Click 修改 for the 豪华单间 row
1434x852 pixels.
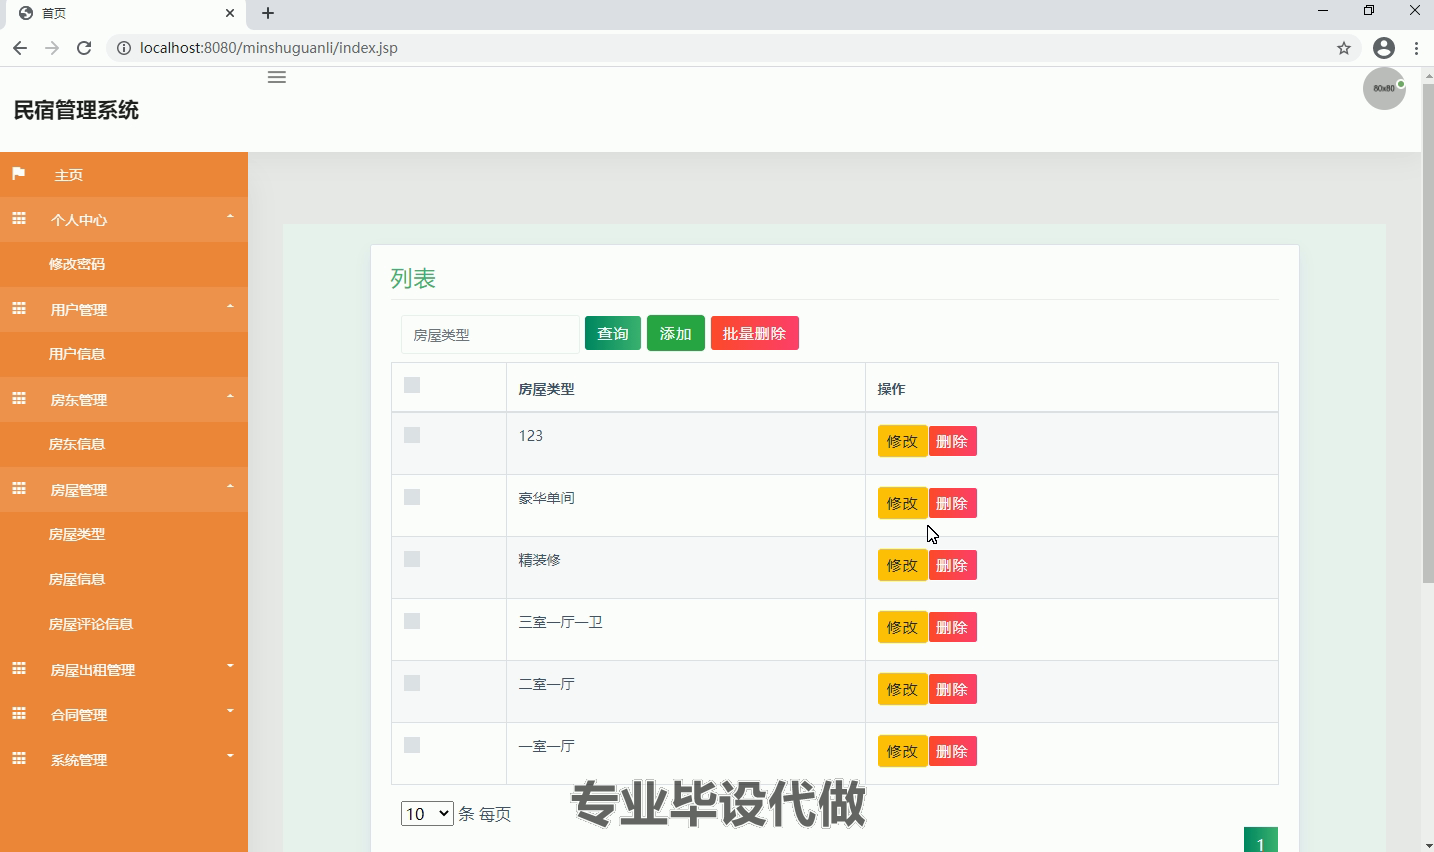pyautogui.click(x=903, y=503)
